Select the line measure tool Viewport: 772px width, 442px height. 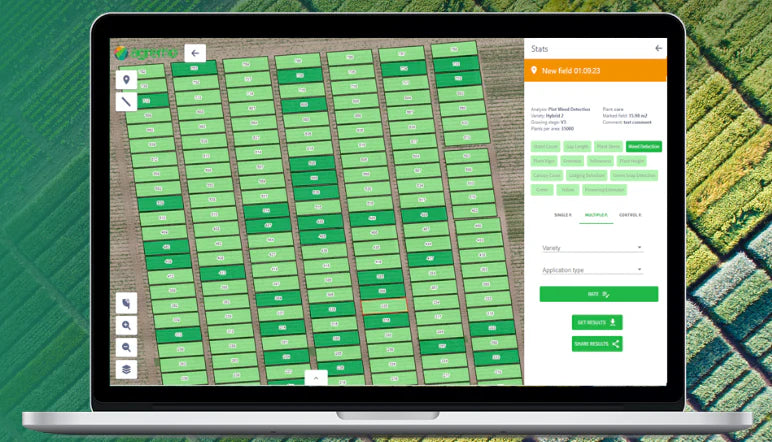126,101
